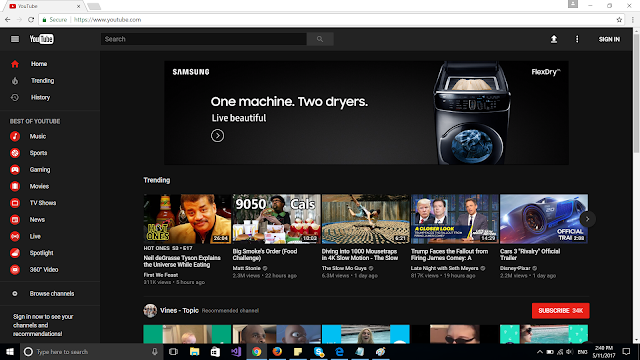Screen dimensions: 640x360
Task: Play Trump Faces the Fallout video thumbnail
Action: (x=455, y=219)
